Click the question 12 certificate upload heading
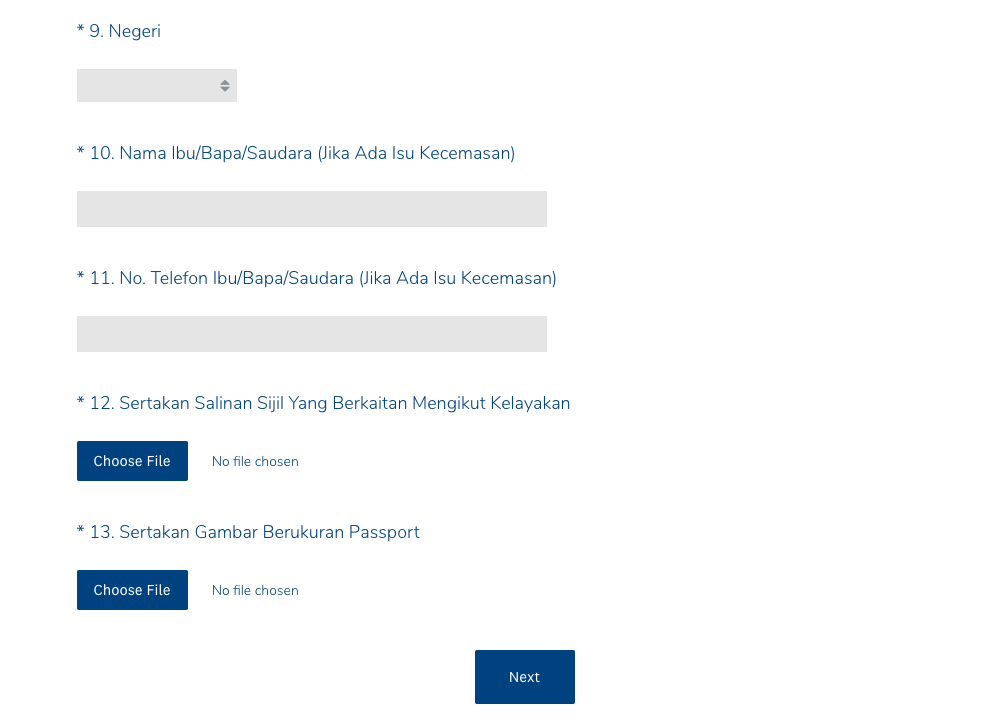The height and width of the screenshot is (723, 1007). click(x=323, y=403)
